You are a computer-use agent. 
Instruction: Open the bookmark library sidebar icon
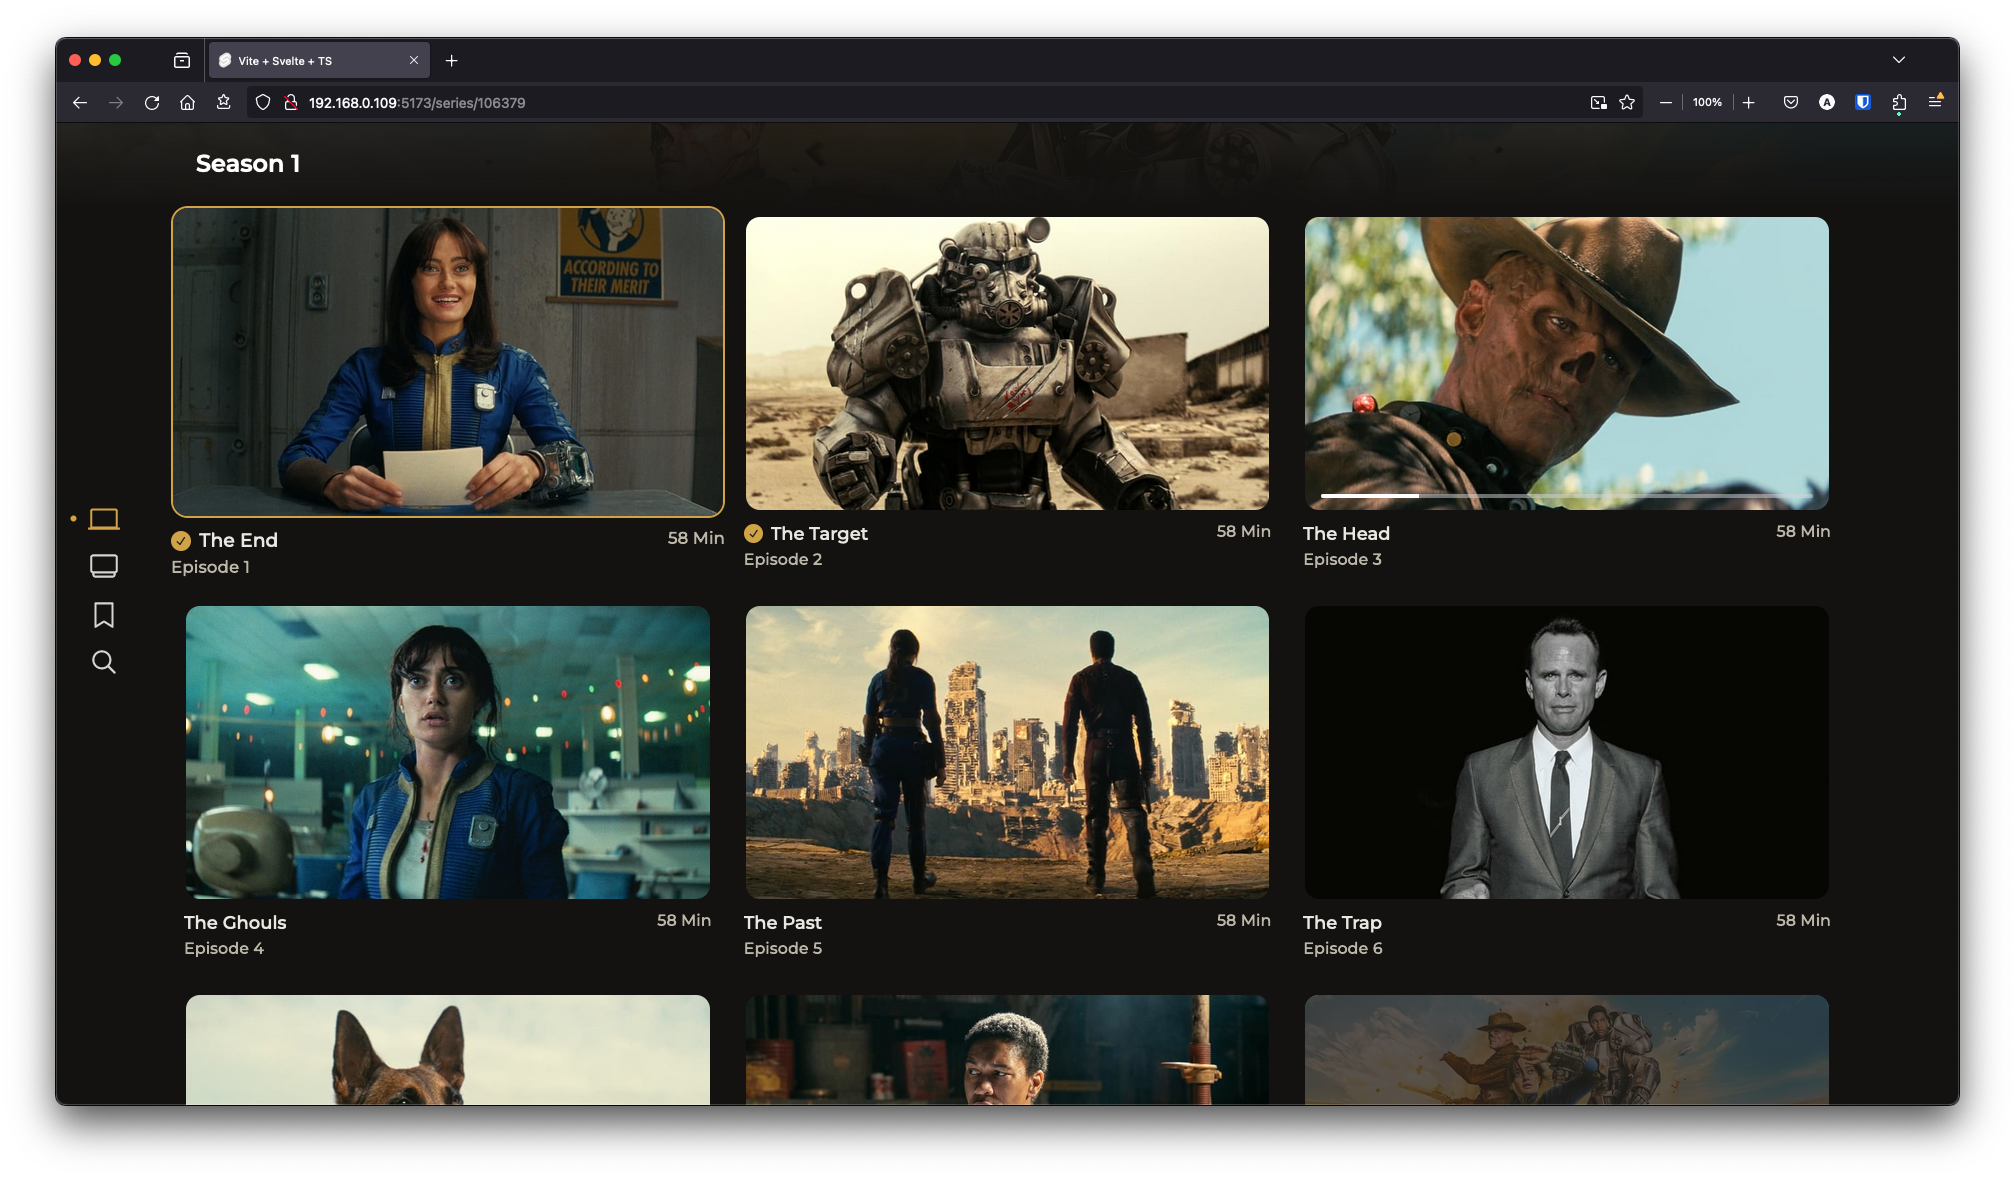[x=104, y=614]
